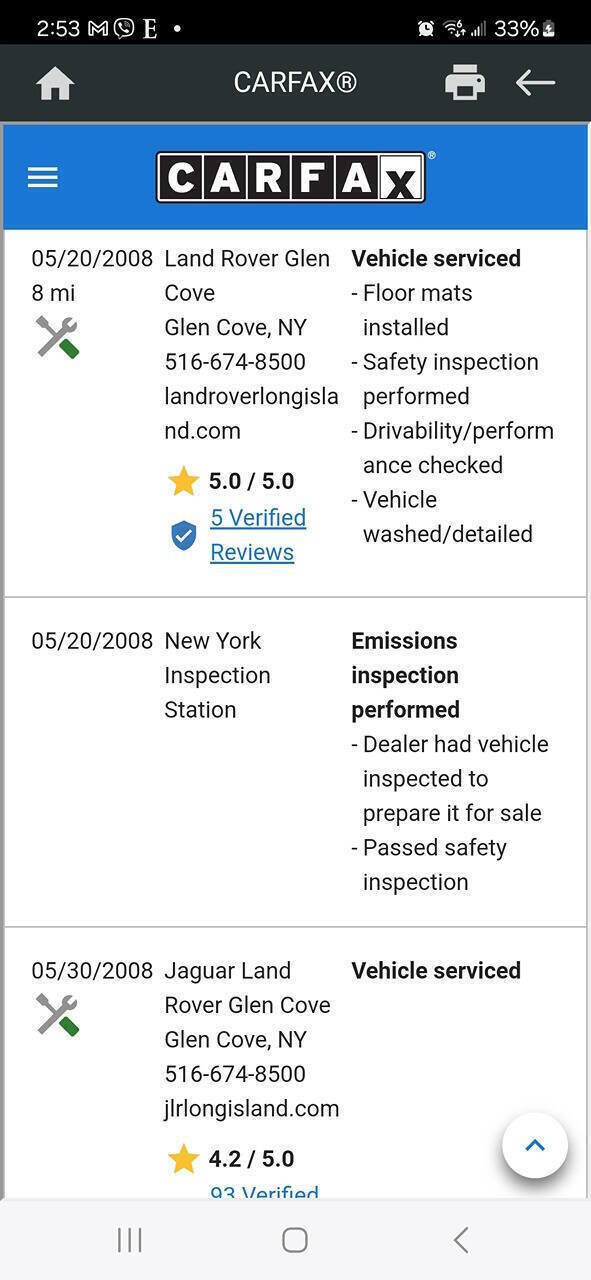Screen dimensions: 591x1280
Task: Tap jlrlongisland.com website text
Action: click(x=251, y=1109)
